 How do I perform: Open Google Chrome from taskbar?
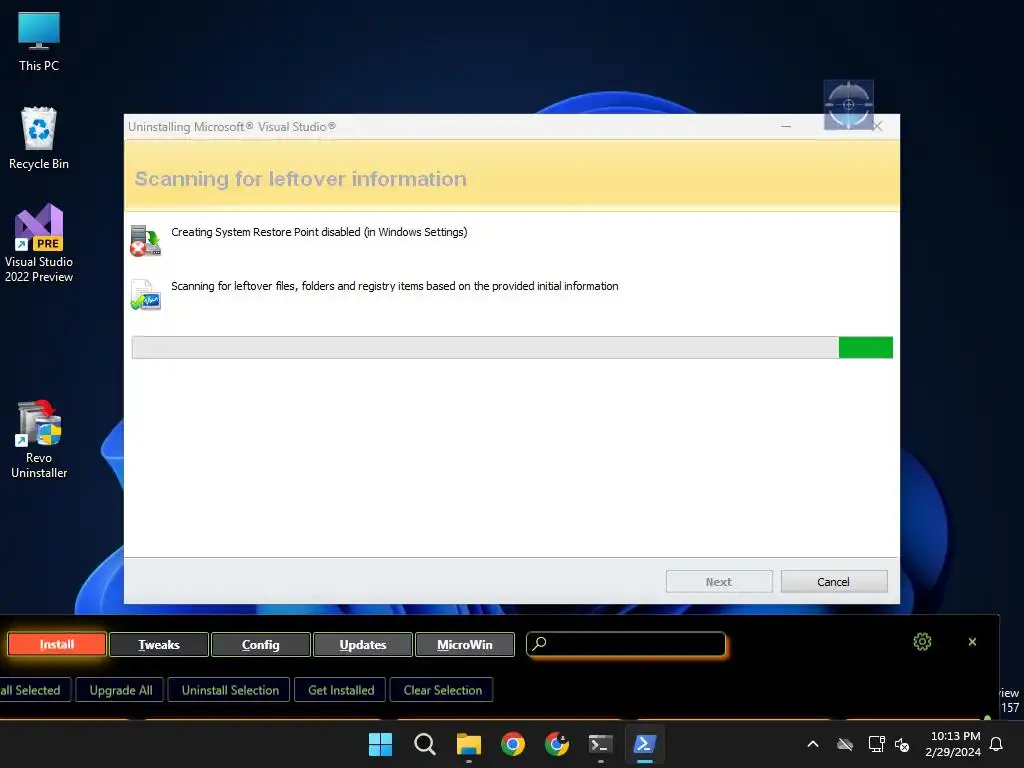[x=513, y=744]
